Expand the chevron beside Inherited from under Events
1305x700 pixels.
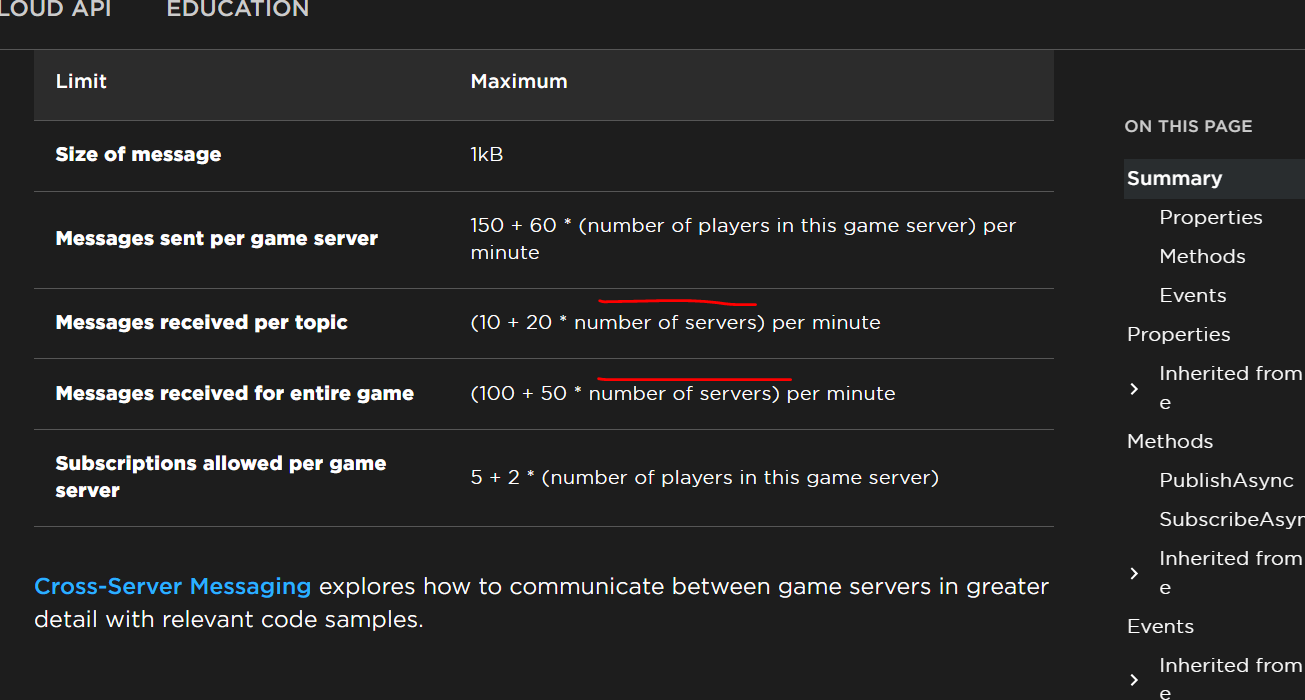pyautogui.click(x=1135, y=679)
